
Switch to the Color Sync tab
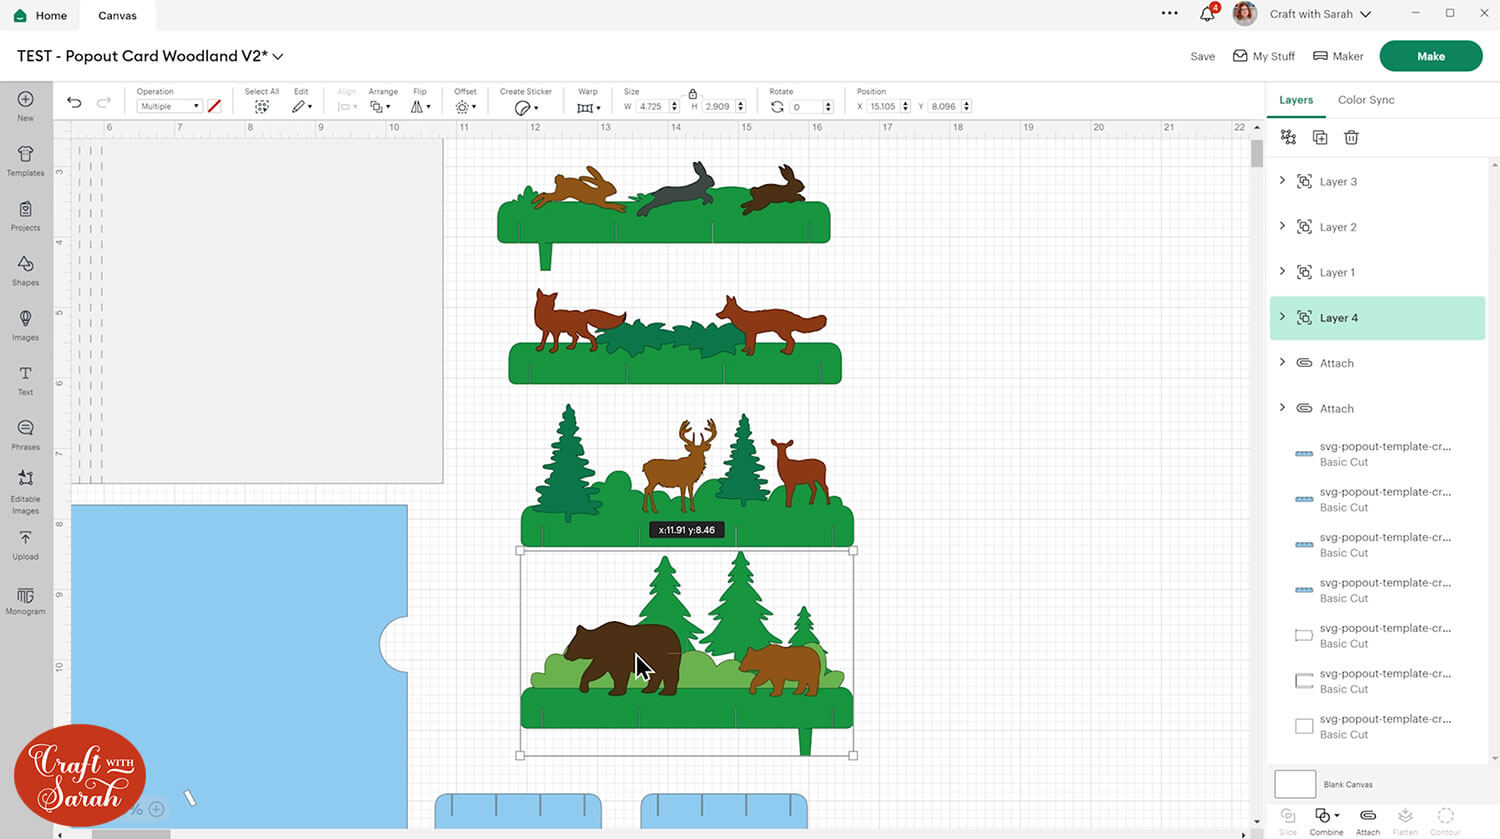1365,100
